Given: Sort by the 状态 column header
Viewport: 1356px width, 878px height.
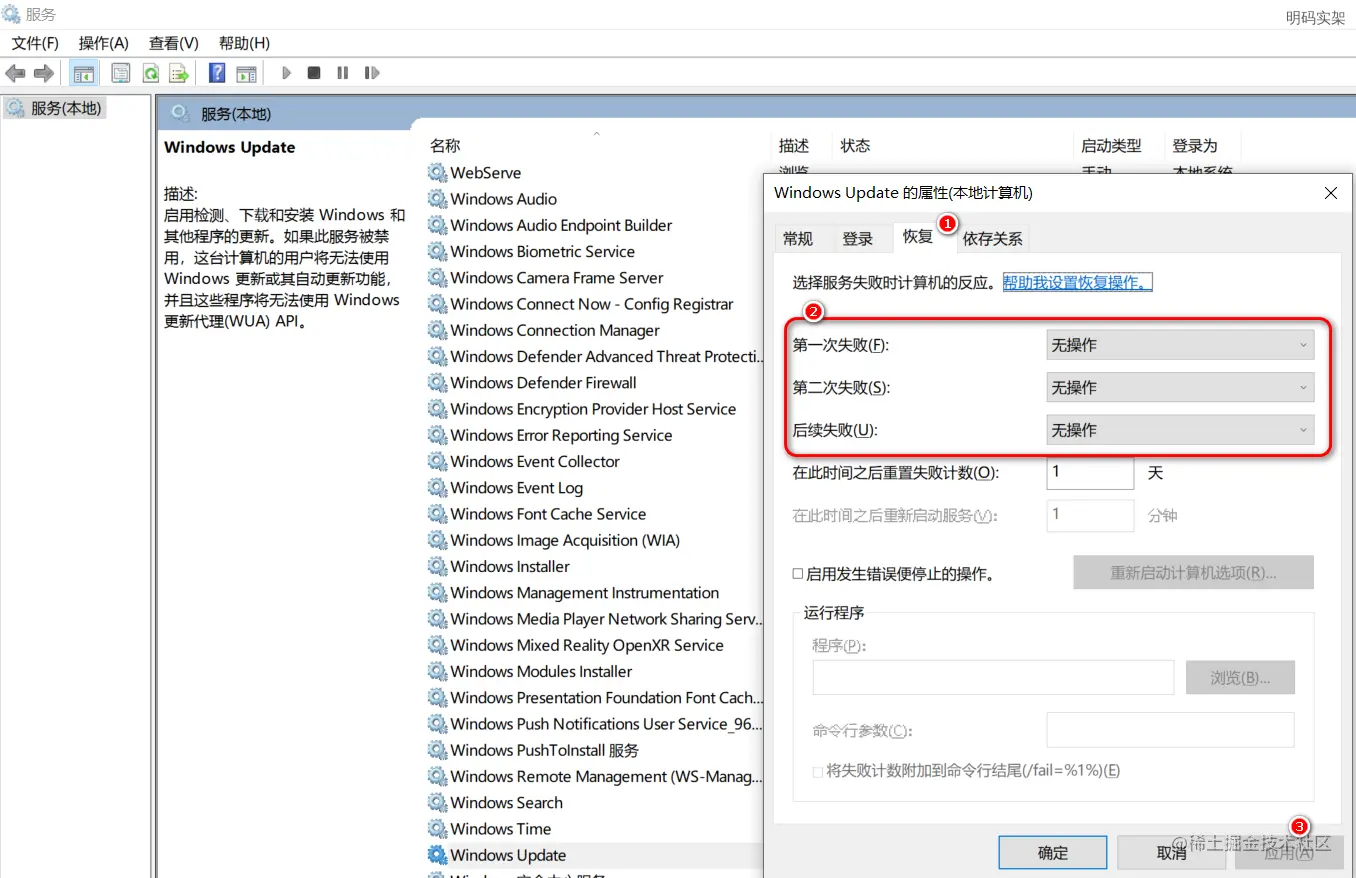Looking at the screenshot, I should (x=855, y=146).
